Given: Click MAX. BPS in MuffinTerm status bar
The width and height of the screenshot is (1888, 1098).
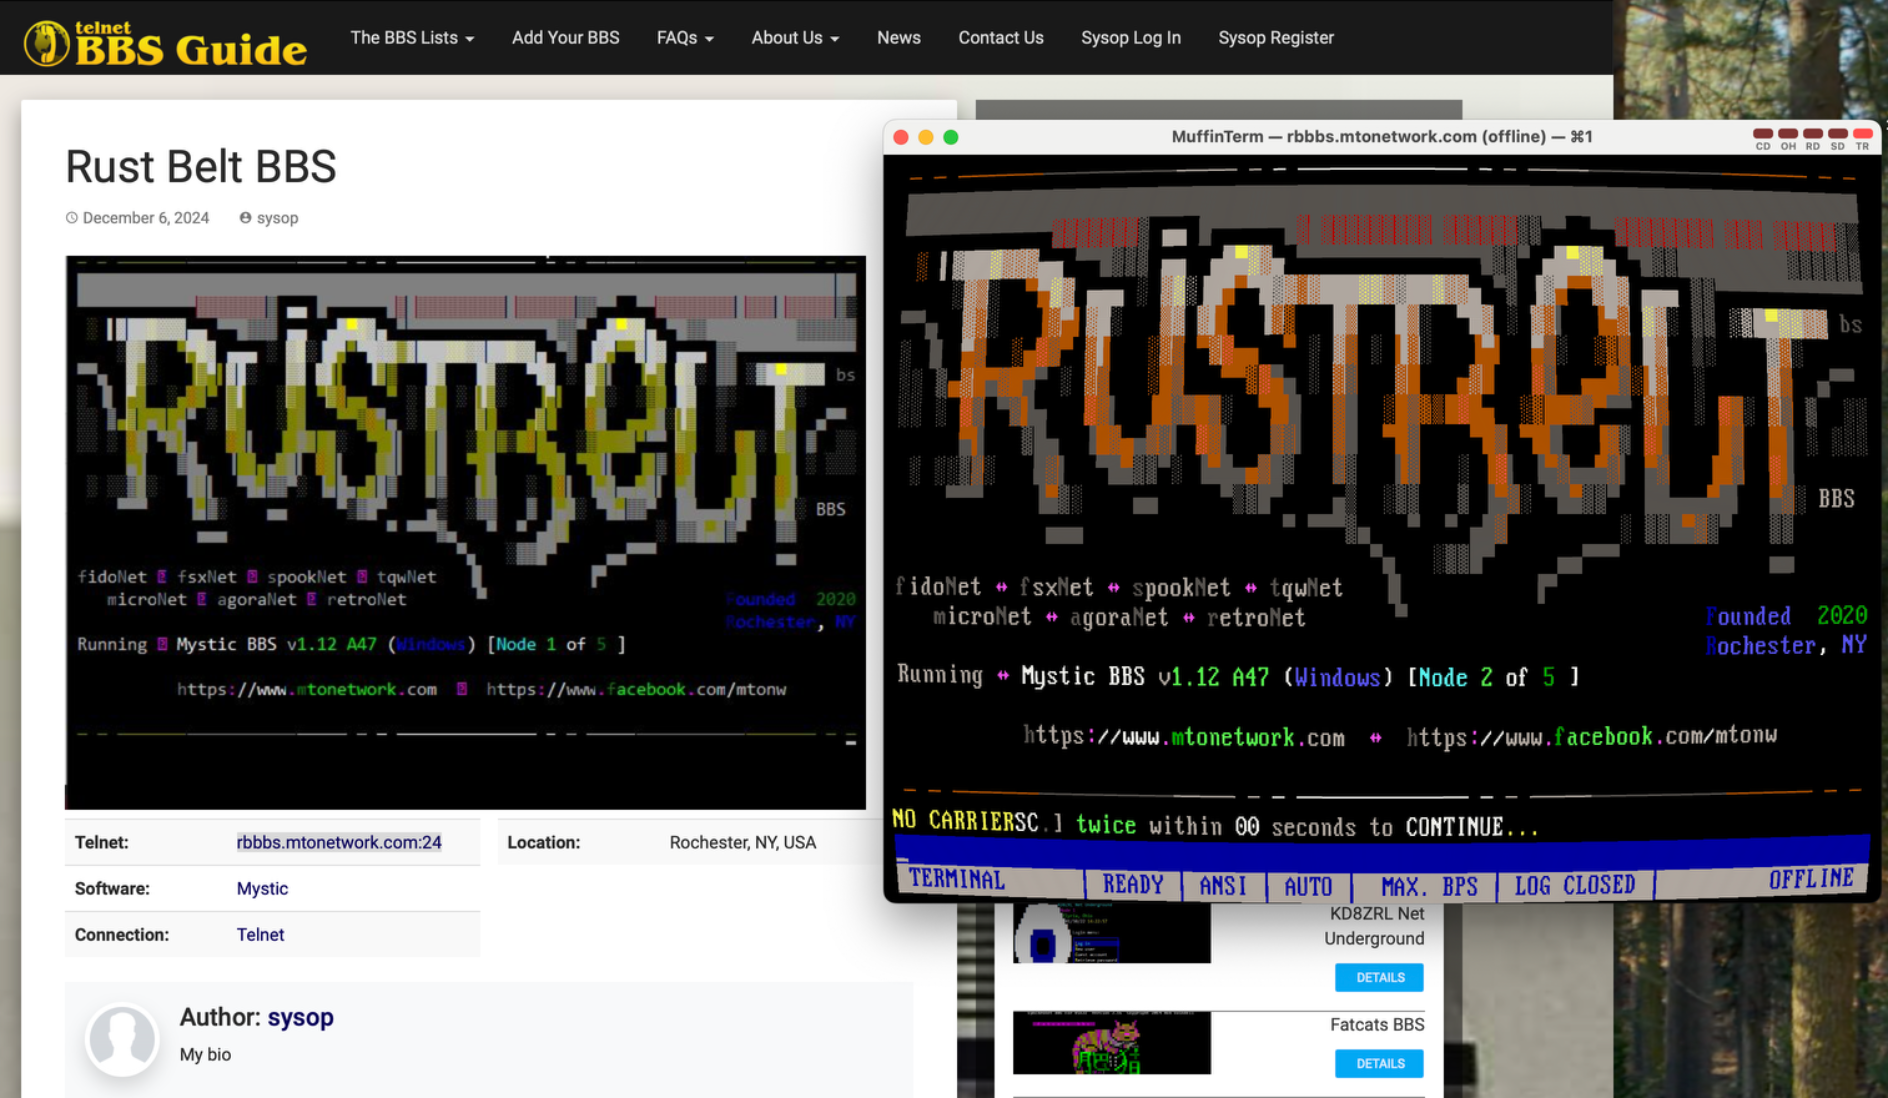Looking at the screenshot, I should click(1429, 886).
